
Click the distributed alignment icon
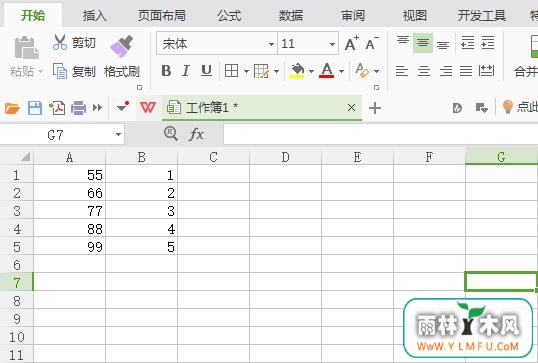pyautogui.click(x=487, y=71)
